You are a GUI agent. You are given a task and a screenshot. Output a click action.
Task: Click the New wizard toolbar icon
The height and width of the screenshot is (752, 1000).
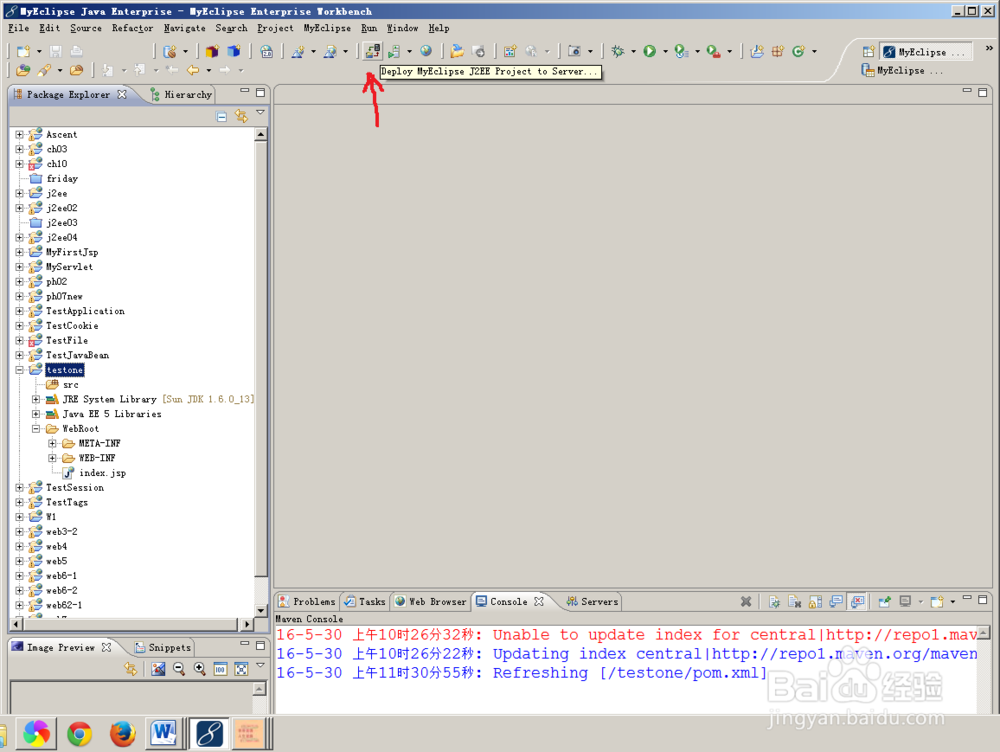pos(24,51)
